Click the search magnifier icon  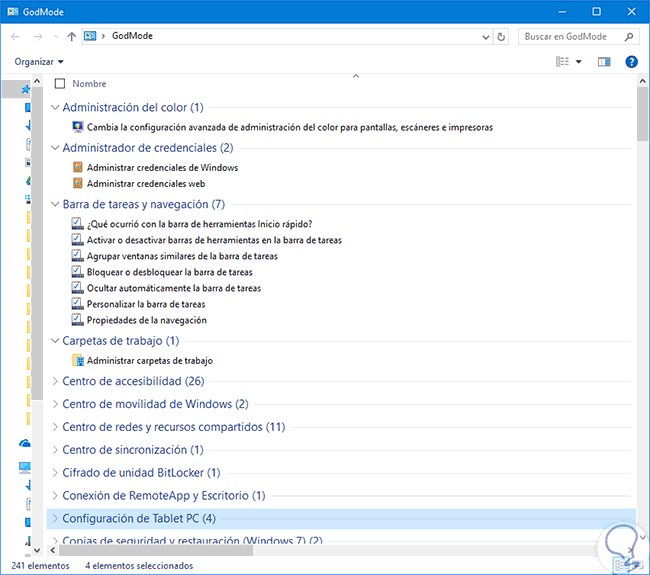click(x=629, y=36)
